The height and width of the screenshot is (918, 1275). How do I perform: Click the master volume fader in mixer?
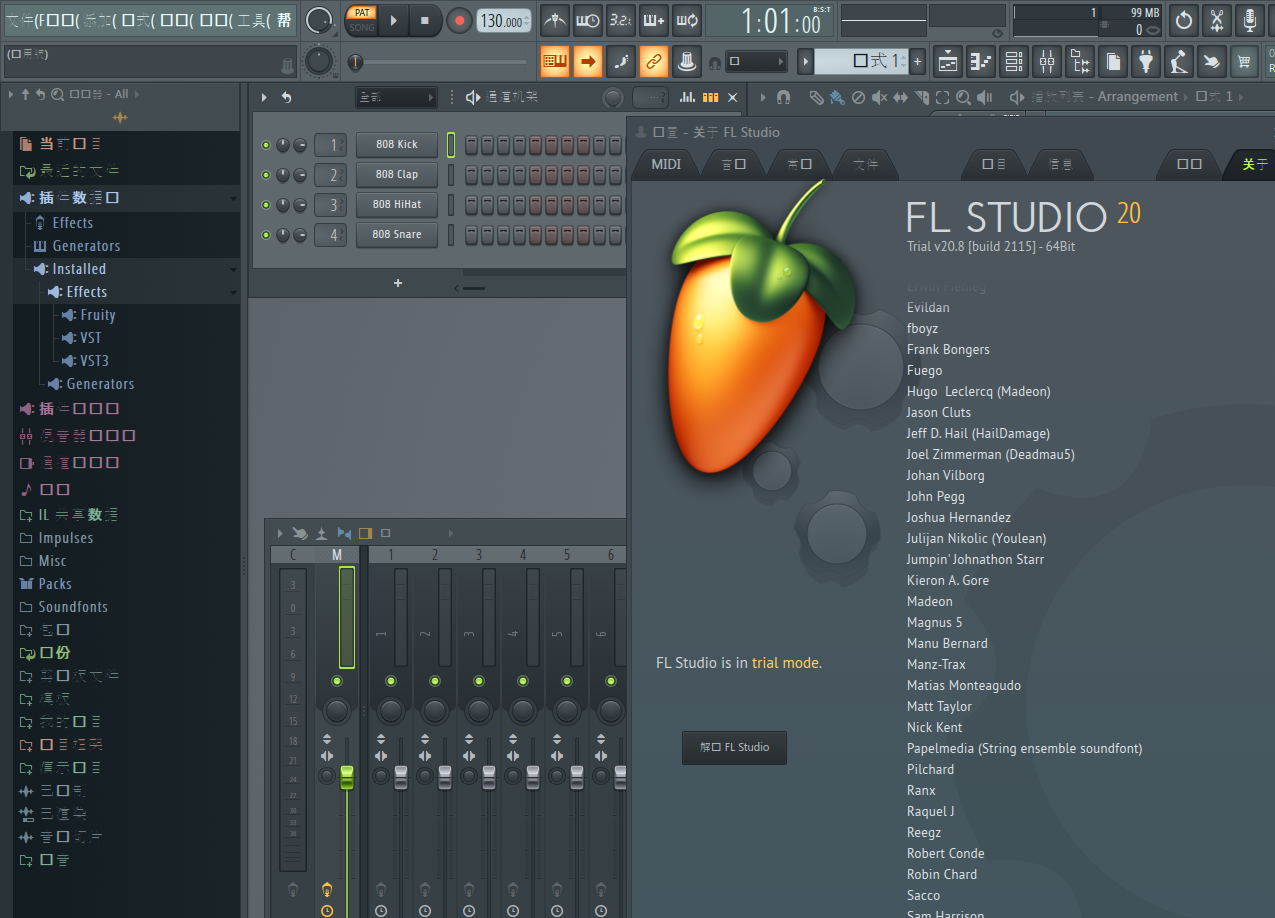click(x=347, y=777)
